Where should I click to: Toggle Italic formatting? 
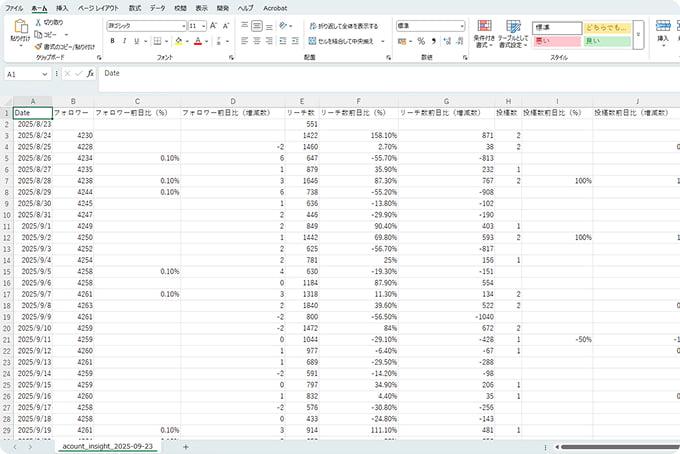[x=126, y=41]
